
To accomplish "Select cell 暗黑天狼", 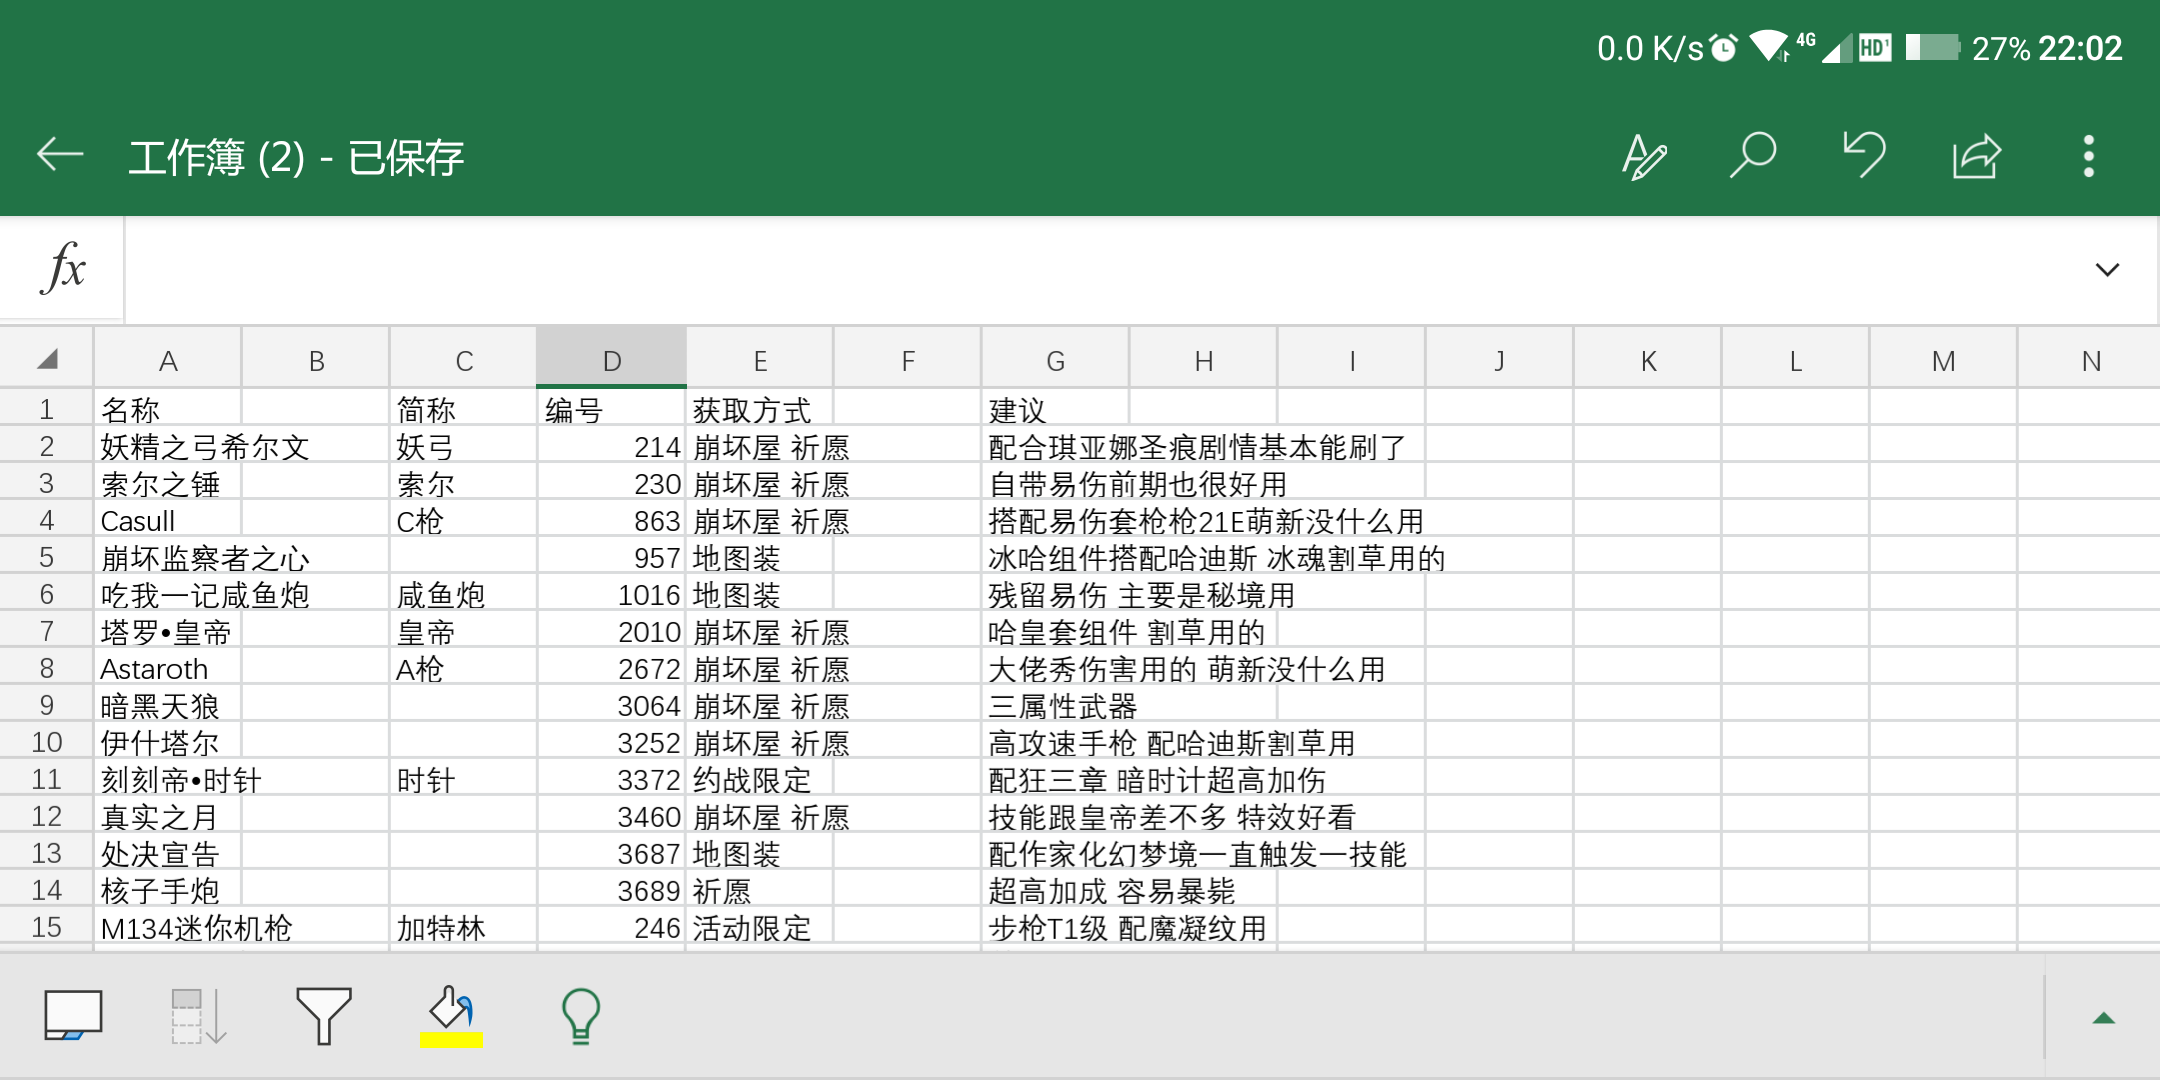I will pos(168,705).
